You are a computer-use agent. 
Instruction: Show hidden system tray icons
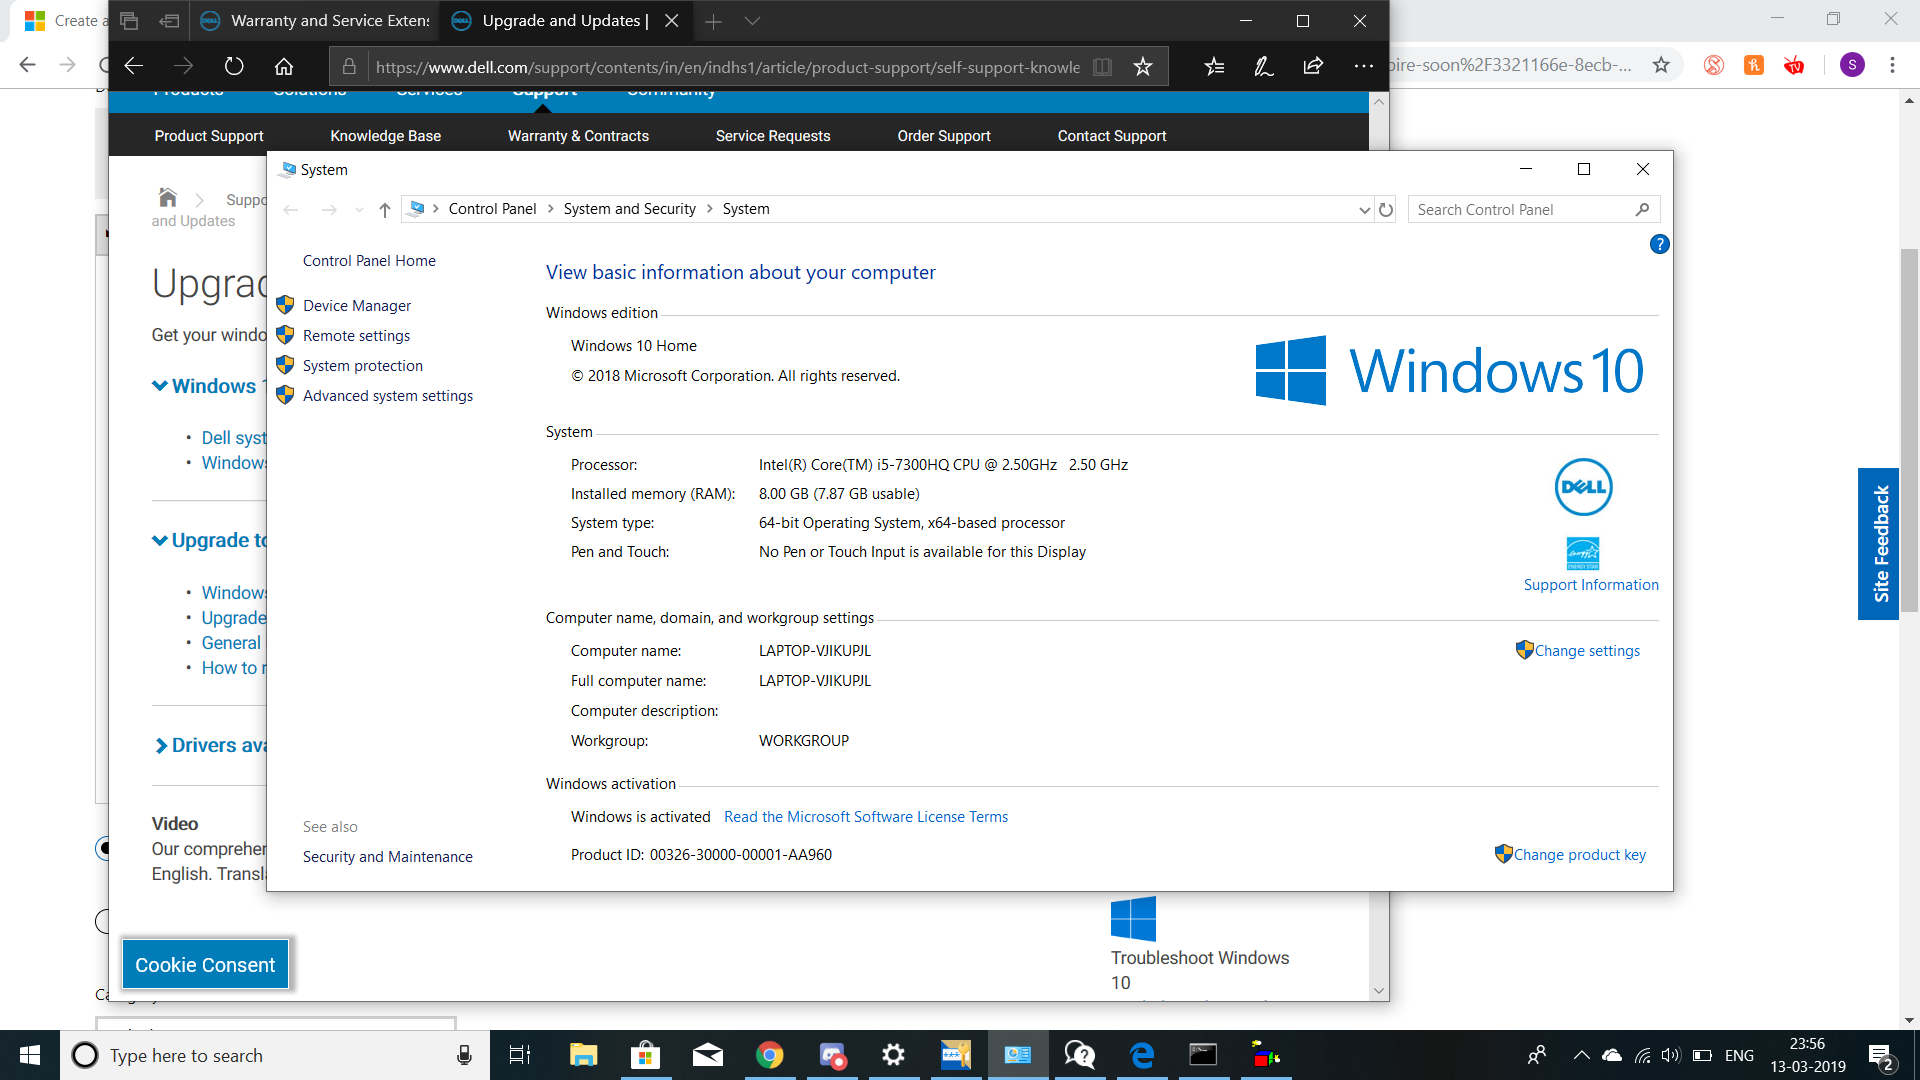click(1581, 1055)
